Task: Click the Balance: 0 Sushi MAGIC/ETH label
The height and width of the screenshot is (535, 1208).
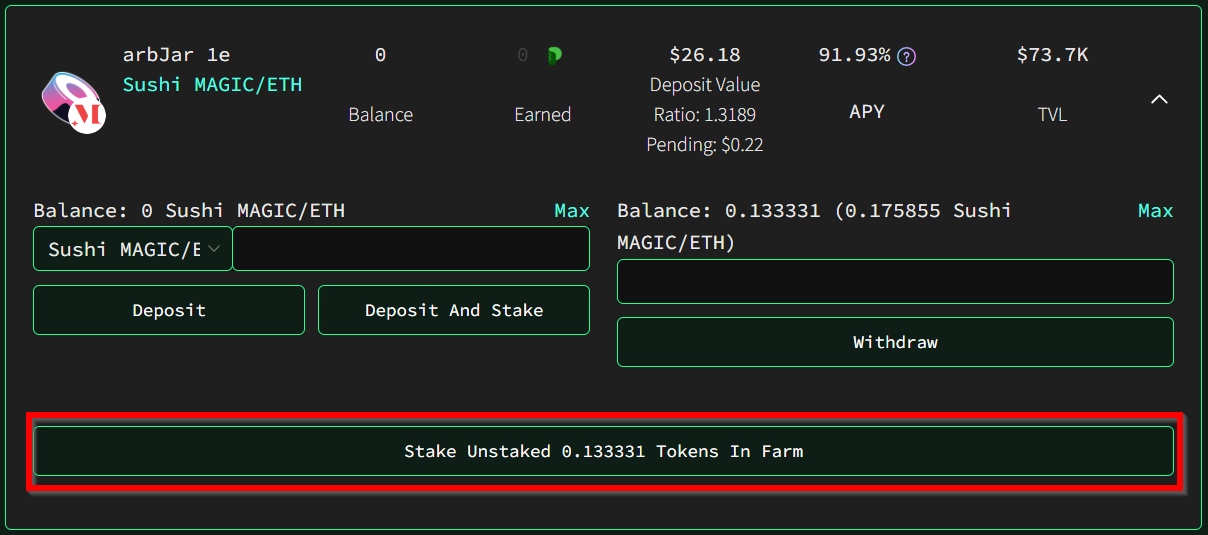Action: 189,211
